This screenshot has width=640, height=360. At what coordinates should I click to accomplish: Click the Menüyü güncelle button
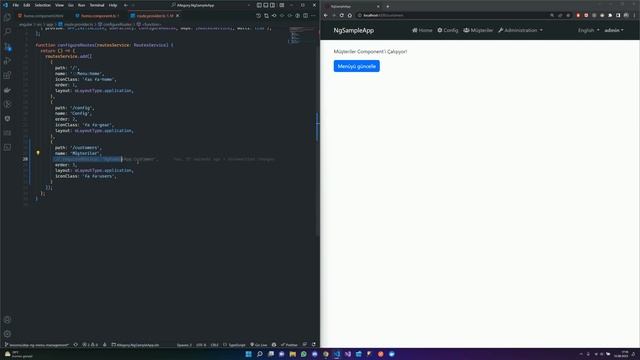click(x=357, y=66)
